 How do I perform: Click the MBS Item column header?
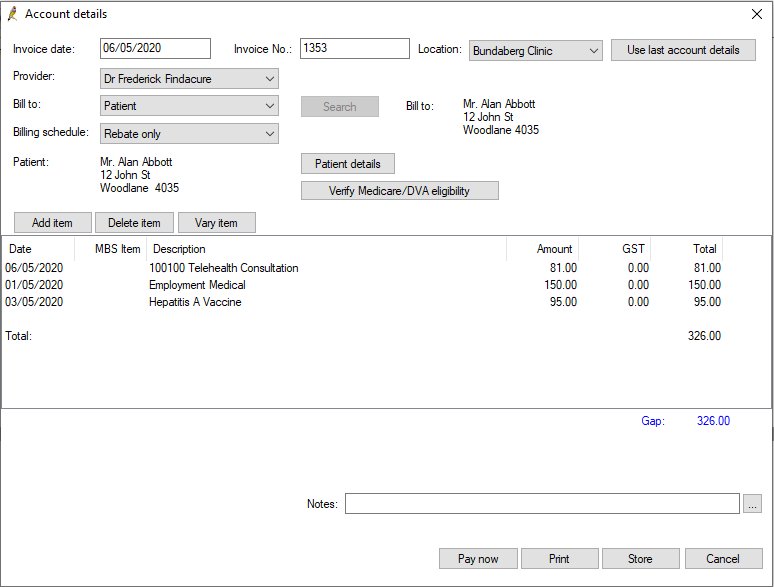111,249
